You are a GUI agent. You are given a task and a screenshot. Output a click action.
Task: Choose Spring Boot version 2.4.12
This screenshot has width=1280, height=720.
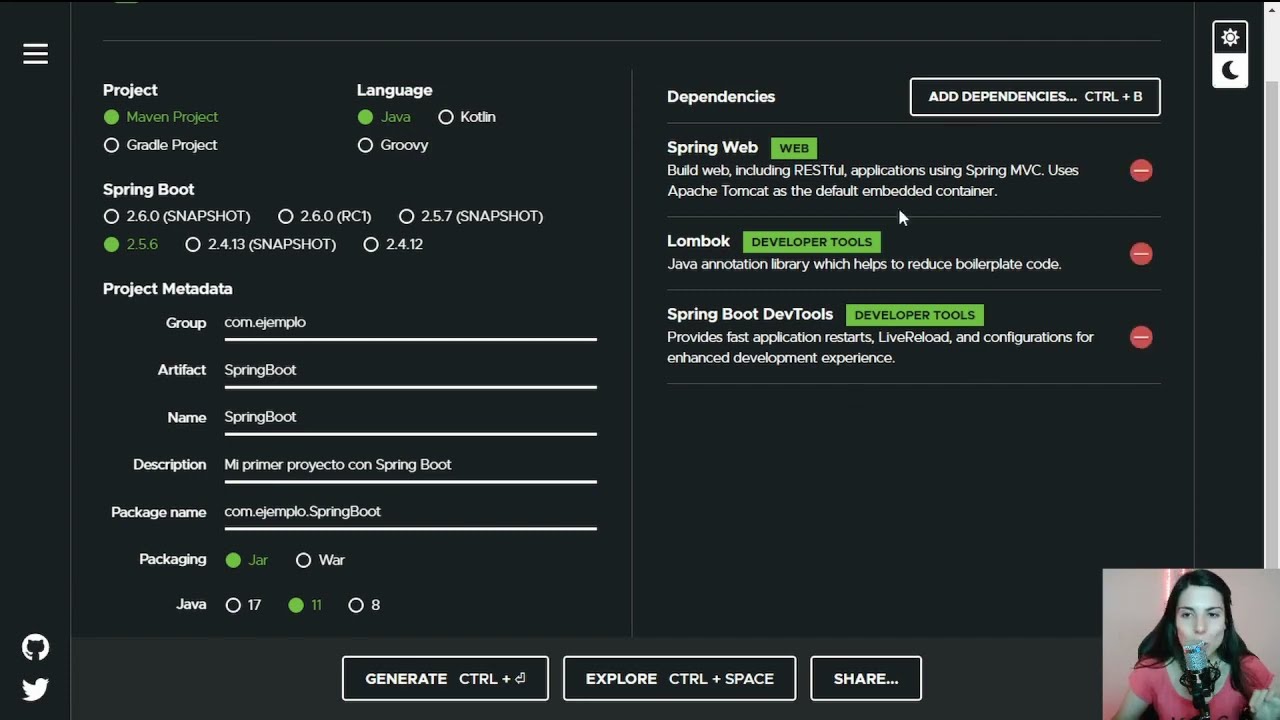[x=393, y=244]
